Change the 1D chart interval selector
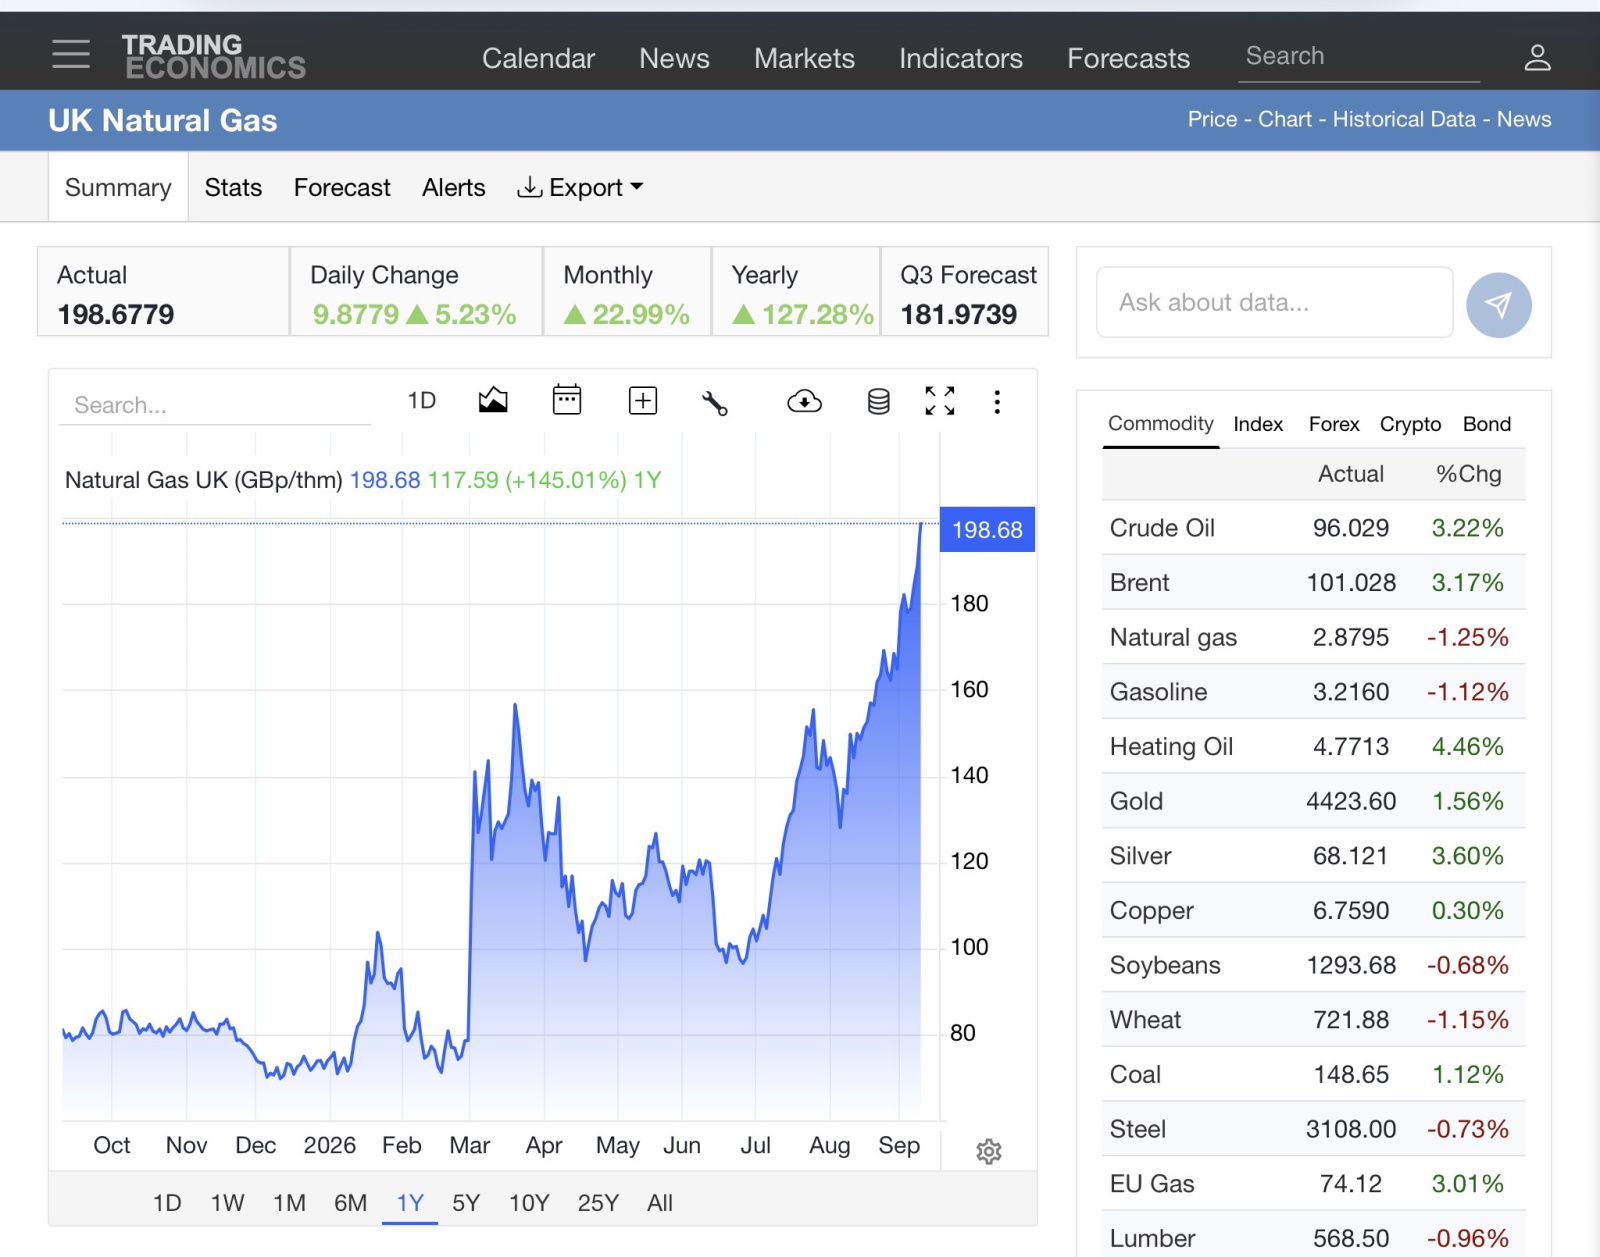The height and width of the screenshot is (1257, 1600). [x=422, y=401]
